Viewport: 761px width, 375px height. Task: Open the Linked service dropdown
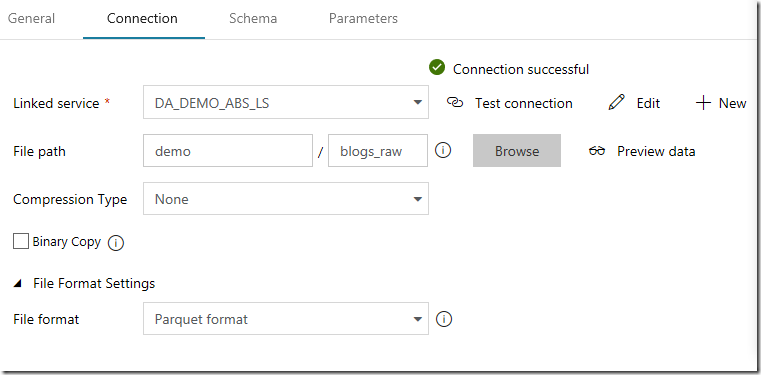coord(286,102)
